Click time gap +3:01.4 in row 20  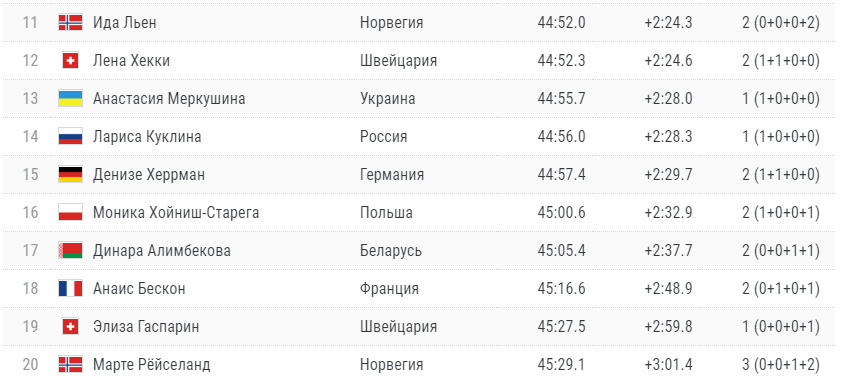click(x=668, y=365)
